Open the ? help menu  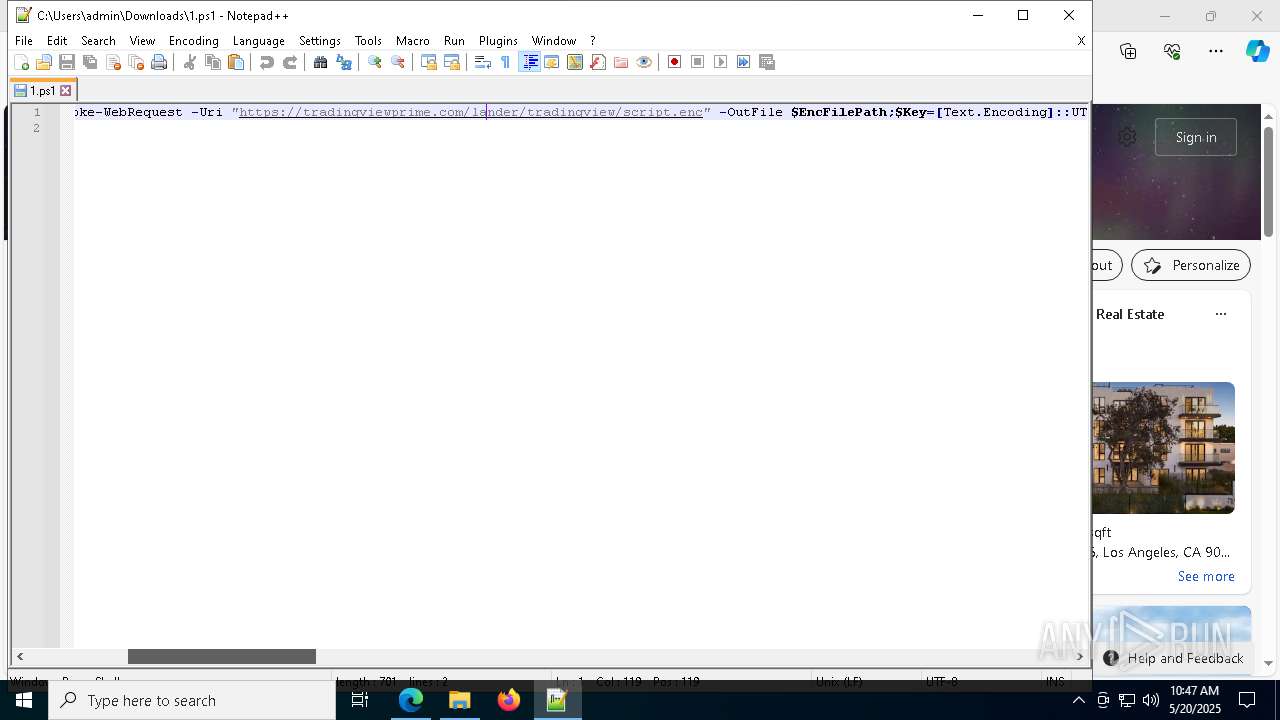(592, 41)
